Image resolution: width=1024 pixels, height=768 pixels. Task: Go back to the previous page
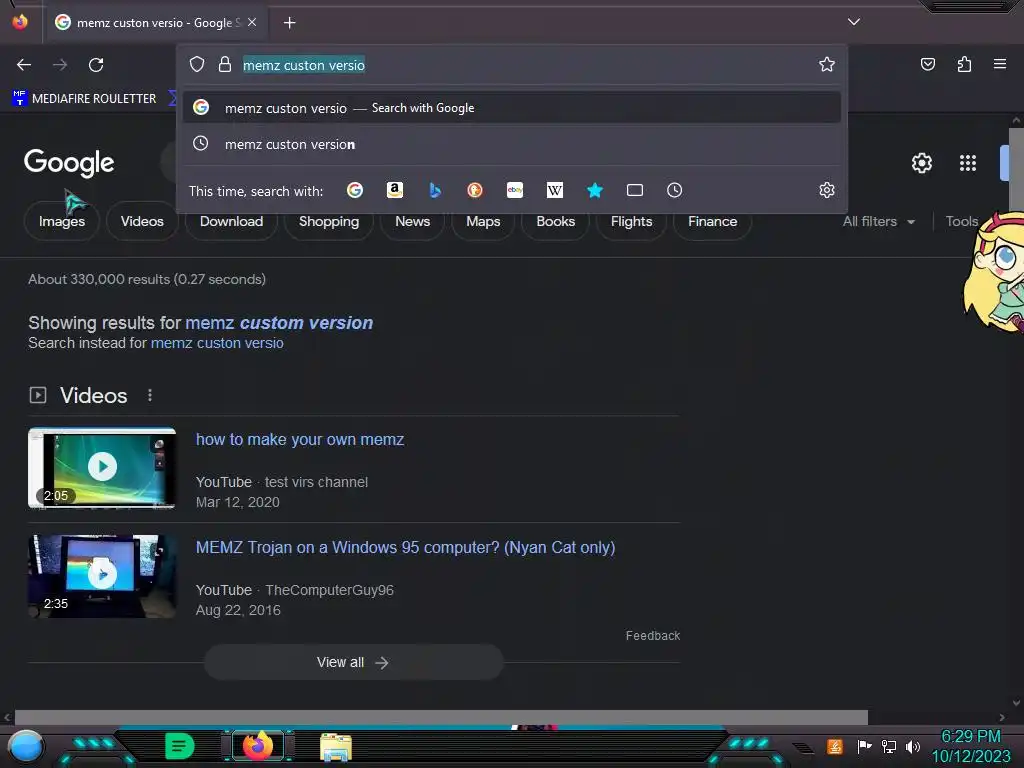click(24, 65)
